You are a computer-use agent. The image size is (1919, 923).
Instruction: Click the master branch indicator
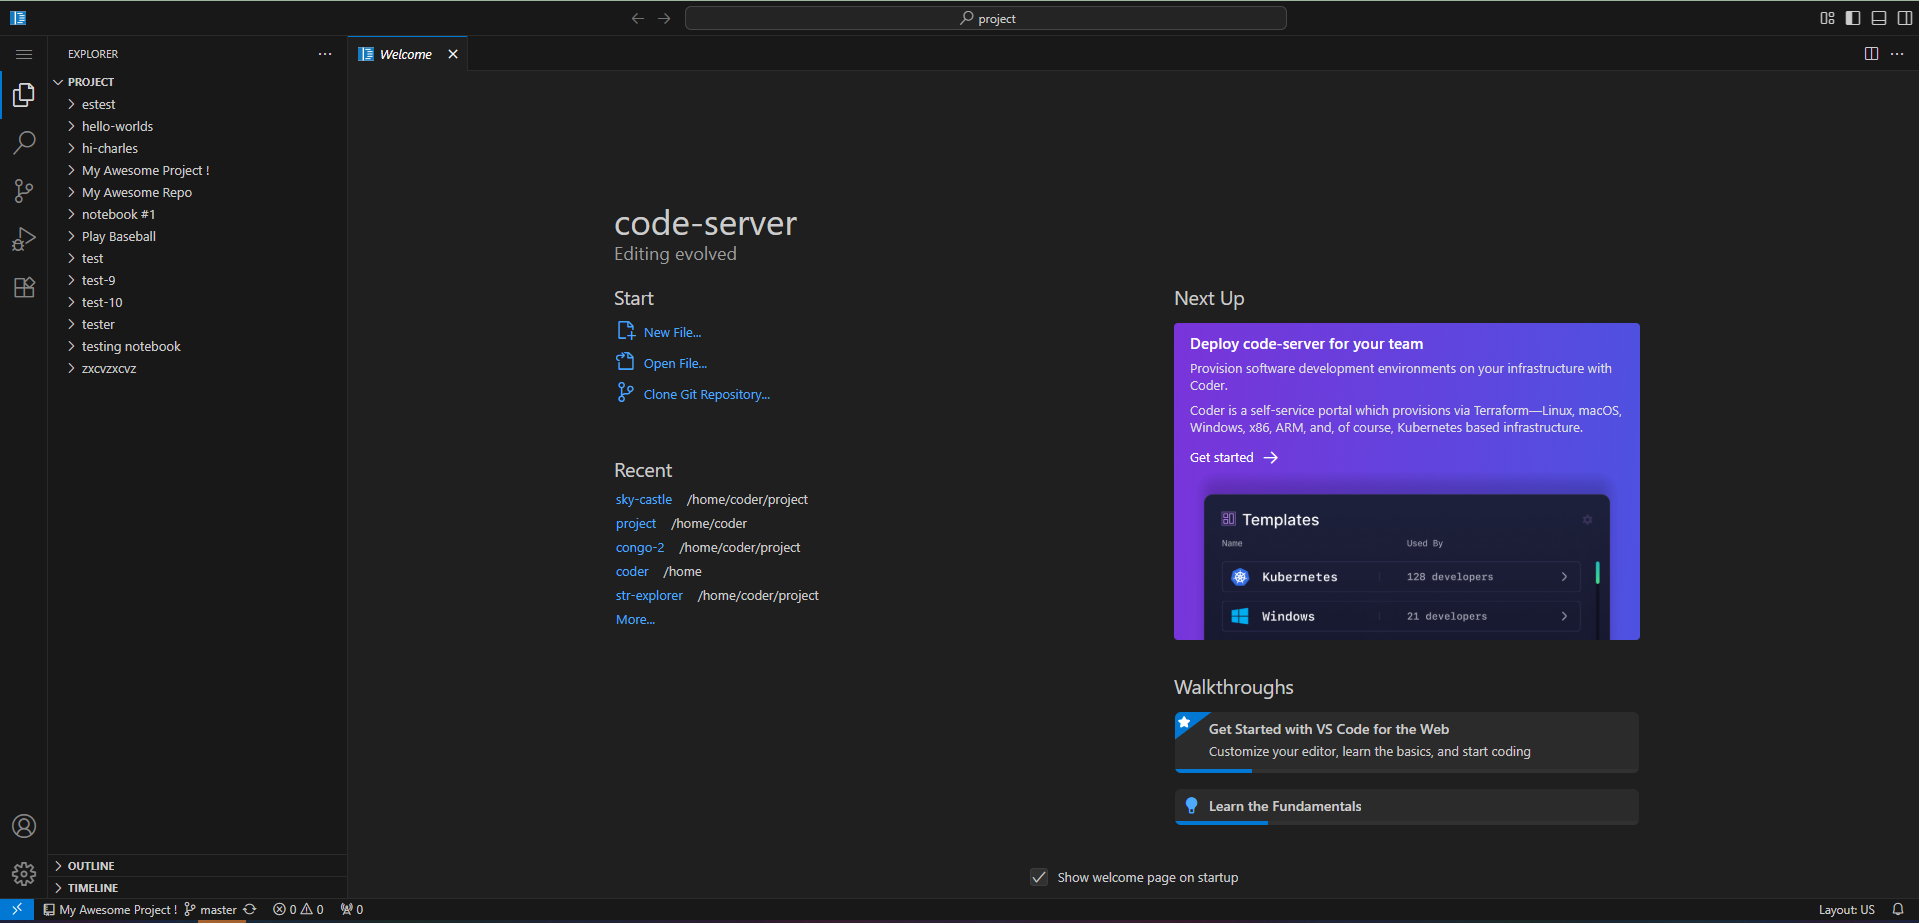click(211, 909)
